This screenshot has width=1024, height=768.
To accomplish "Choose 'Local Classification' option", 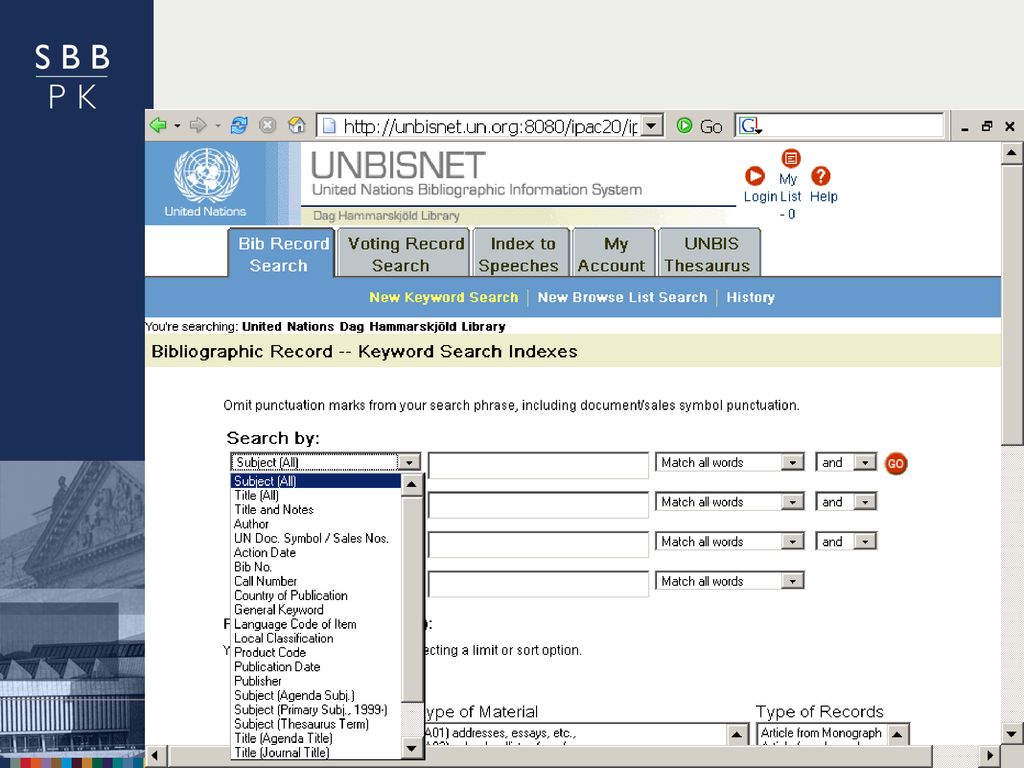I will click(x=316, y=639).
